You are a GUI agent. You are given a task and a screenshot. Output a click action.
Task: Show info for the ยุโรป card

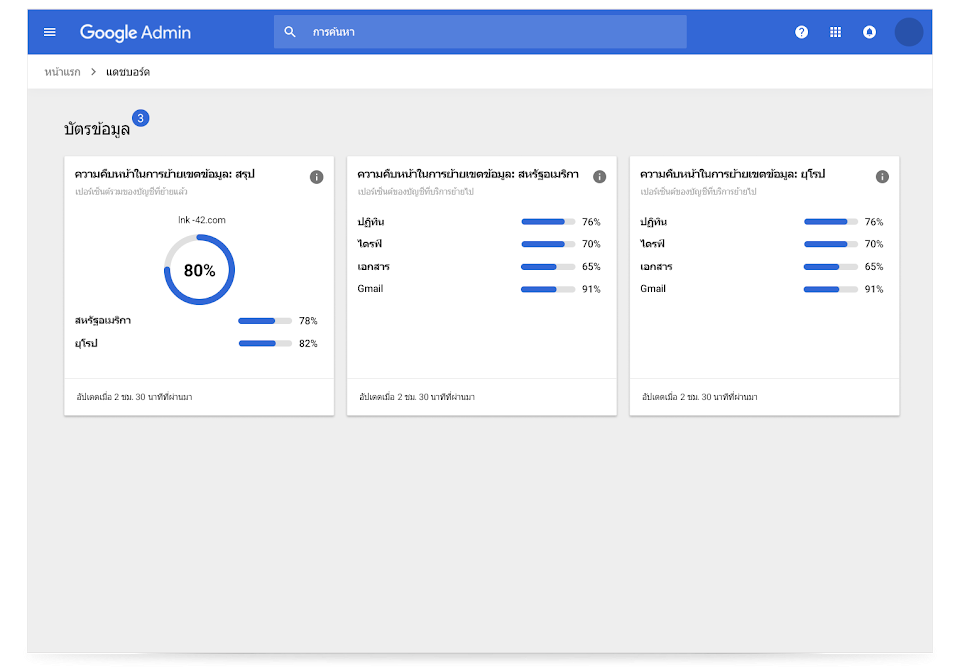[x=882, y=177]
